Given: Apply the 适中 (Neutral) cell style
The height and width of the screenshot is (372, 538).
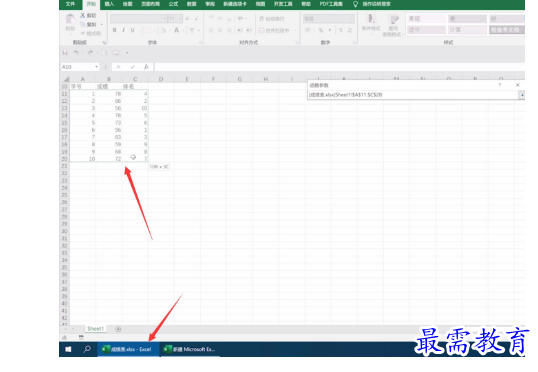Looking at the screenshot, I should [426, 30].
